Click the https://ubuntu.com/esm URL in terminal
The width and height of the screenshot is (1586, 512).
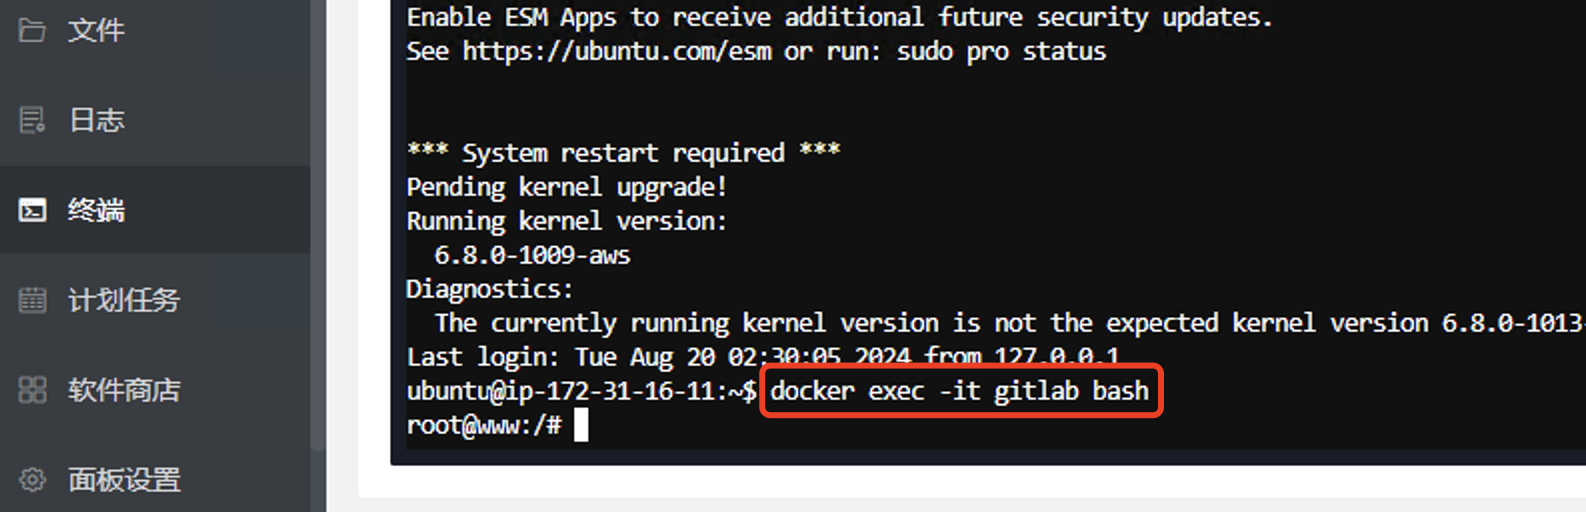(617, 52)
